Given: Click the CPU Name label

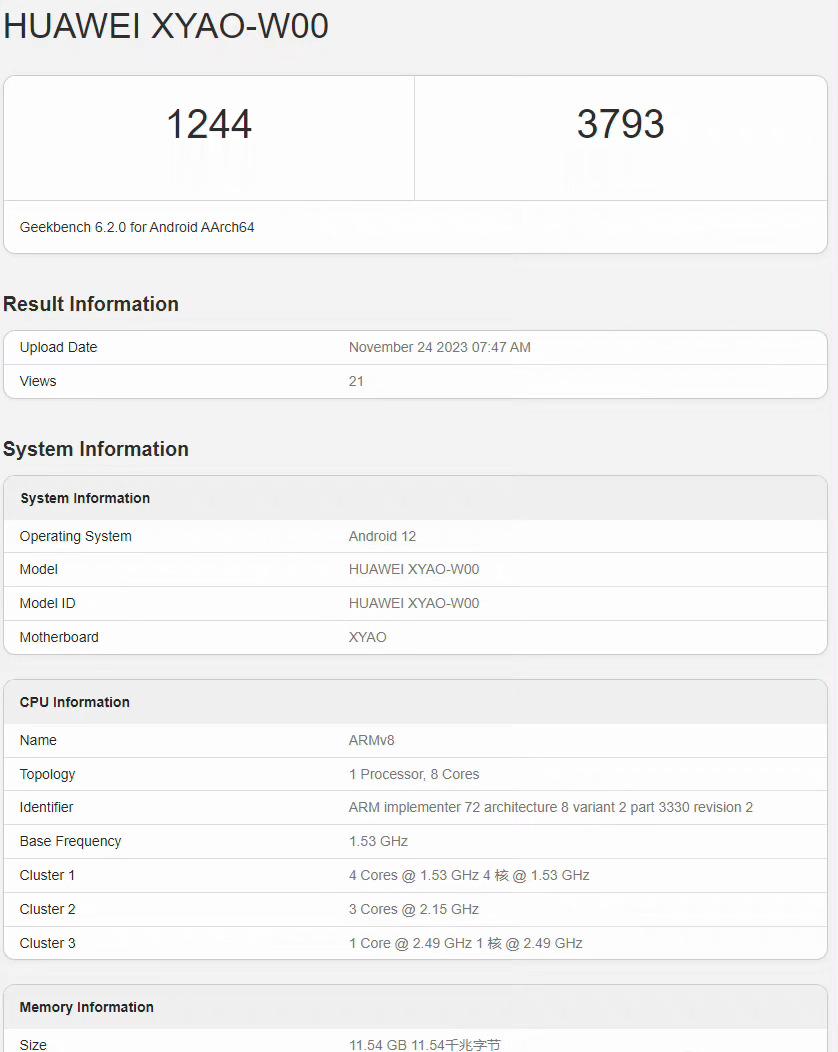Looking at the screenshot, I should point(38,740).
